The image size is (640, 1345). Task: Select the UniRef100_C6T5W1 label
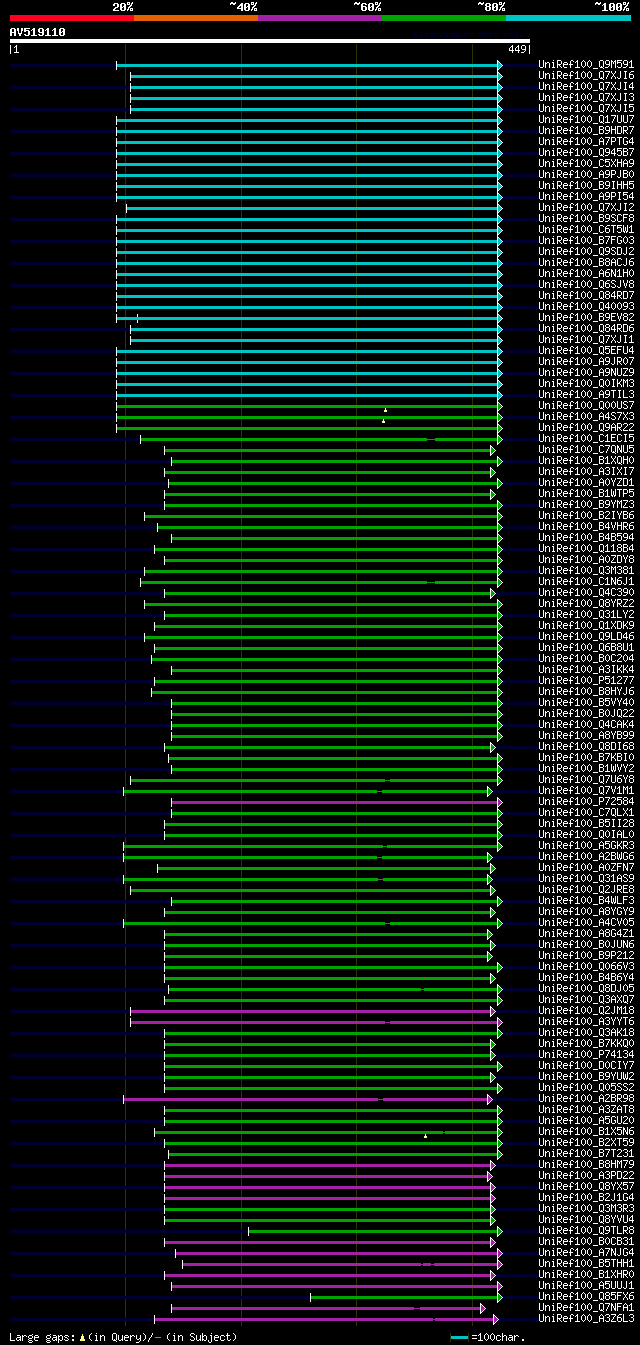[586, 230]
